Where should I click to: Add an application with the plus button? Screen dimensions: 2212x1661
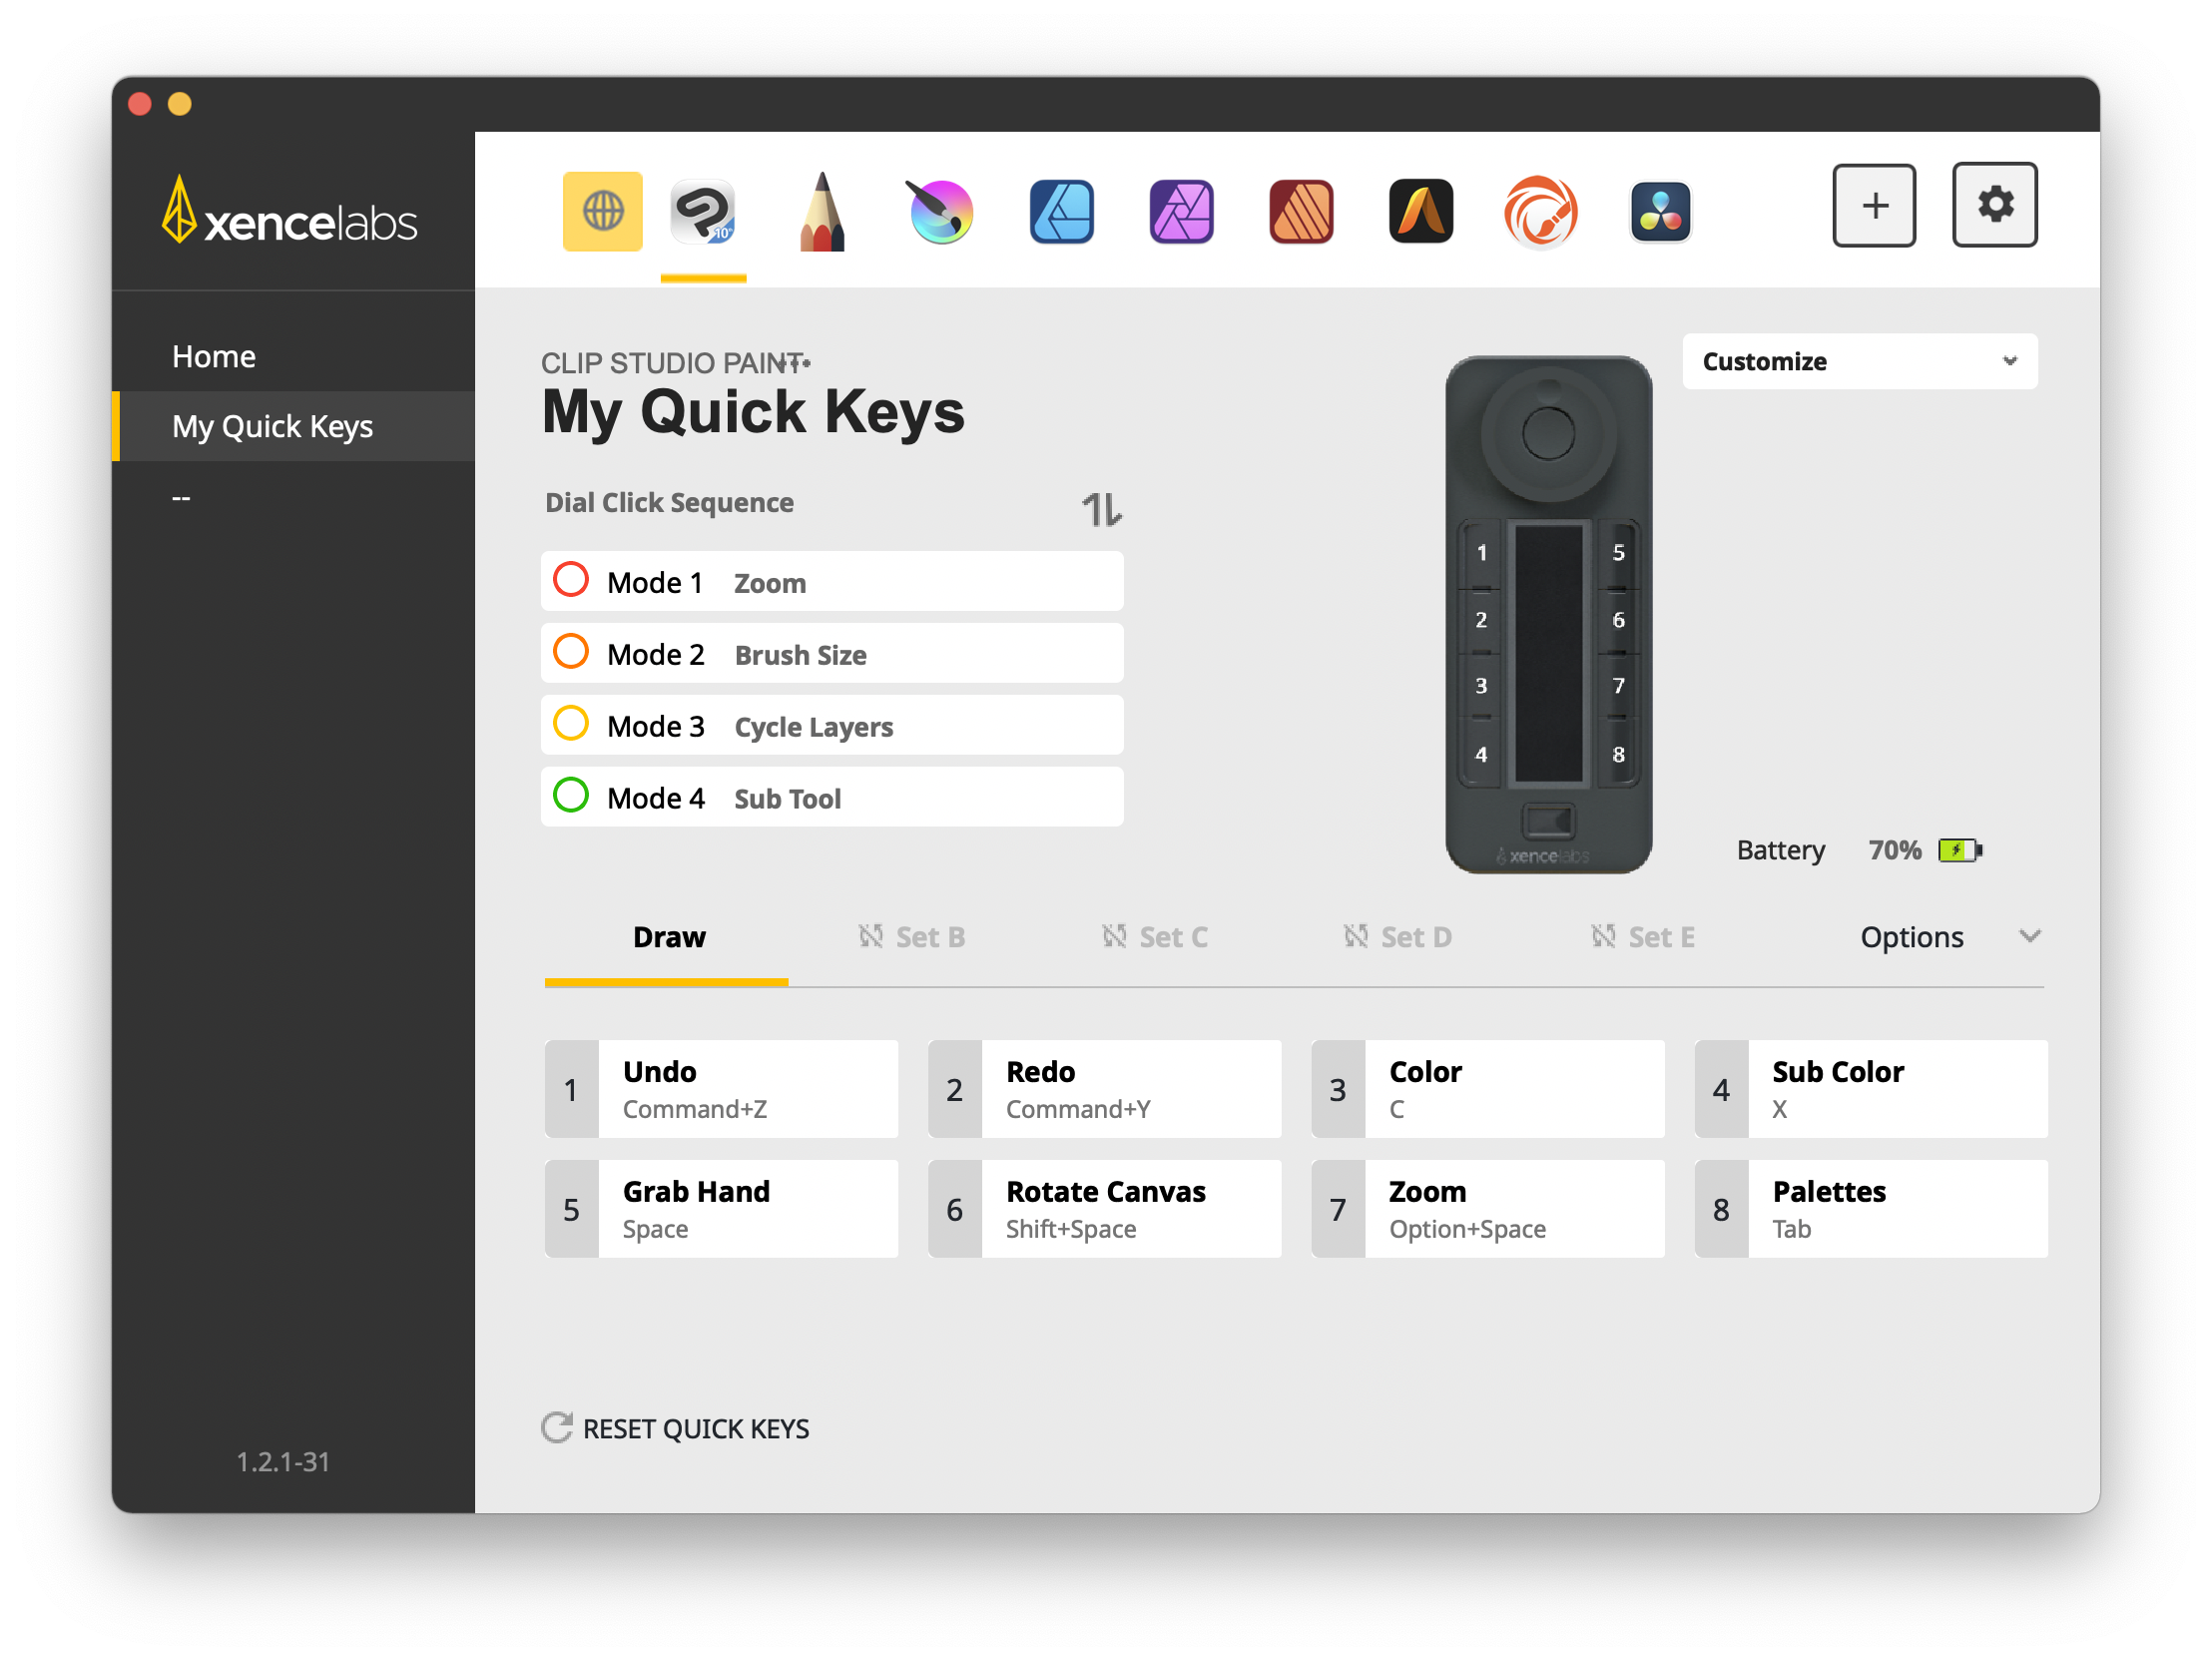click(1873, 205)
